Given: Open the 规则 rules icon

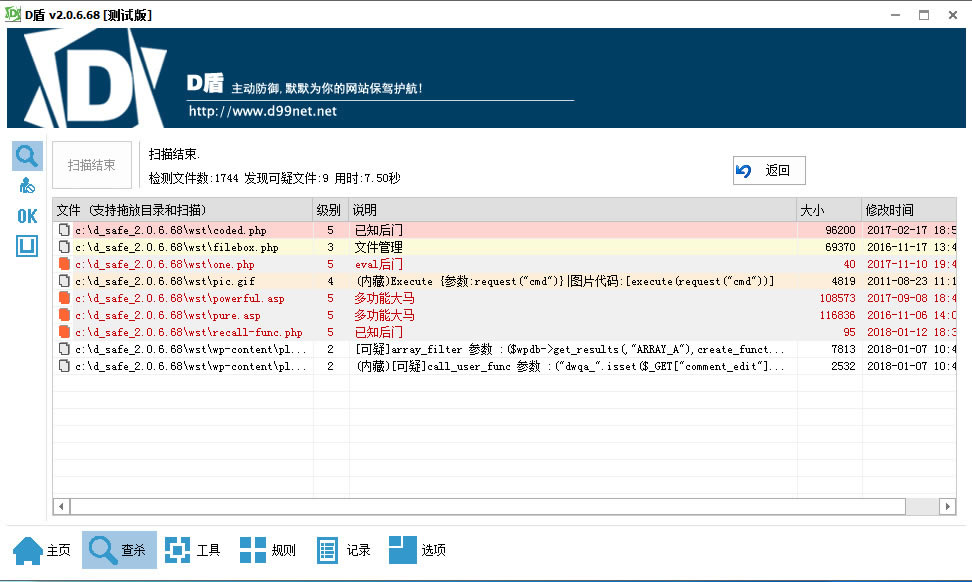Looking at the screenshot, I should [x=268, y=550].
